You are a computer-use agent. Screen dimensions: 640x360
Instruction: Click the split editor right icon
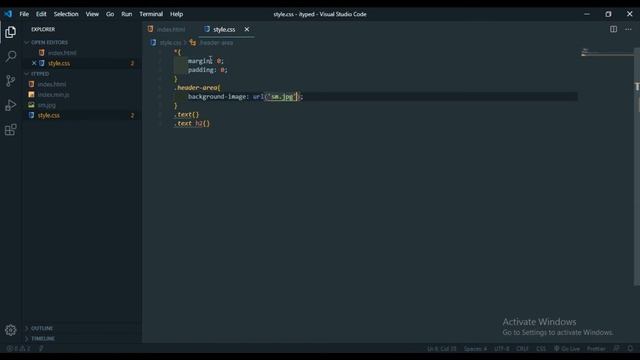click(613, 29)
